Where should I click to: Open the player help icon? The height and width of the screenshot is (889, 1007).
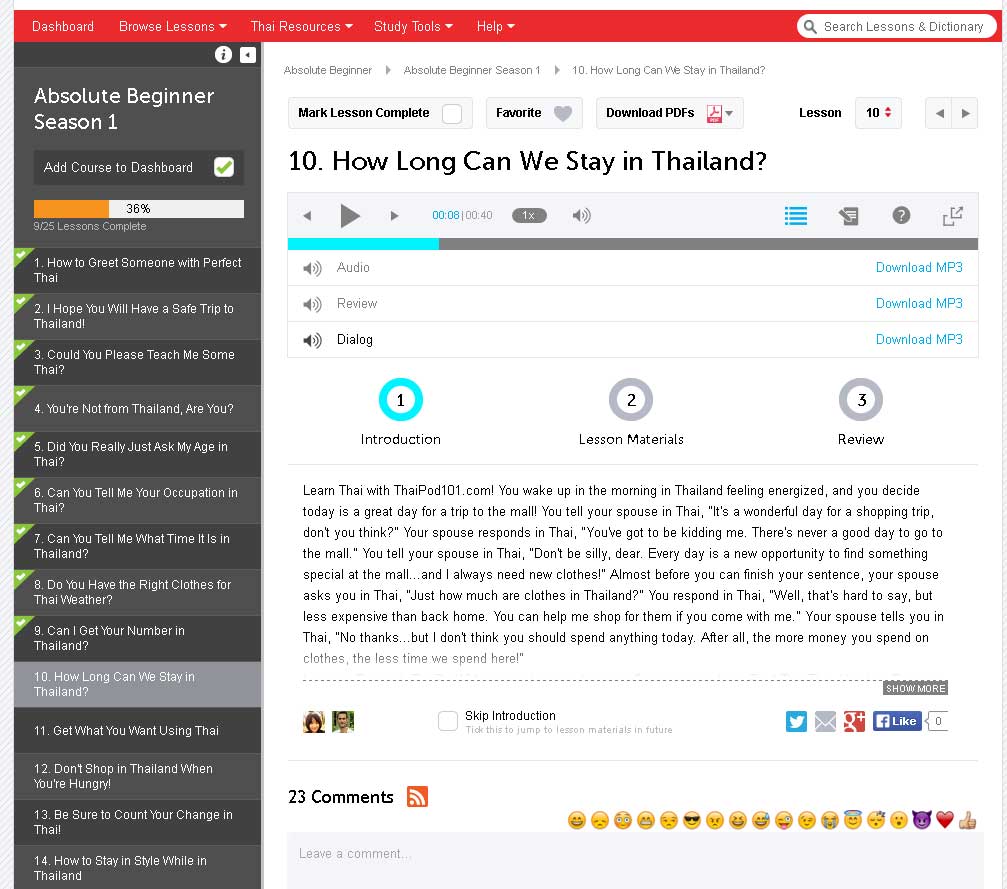tap(901, 215)
